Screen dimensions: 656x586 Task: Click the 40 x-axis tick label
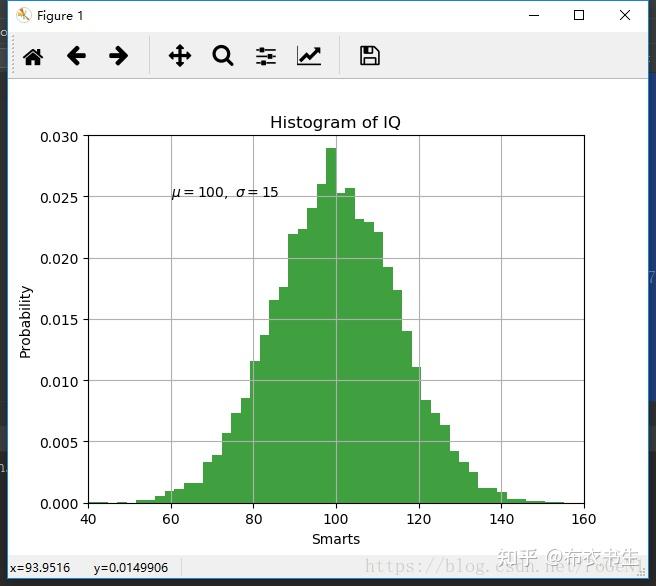click(88, 519)
